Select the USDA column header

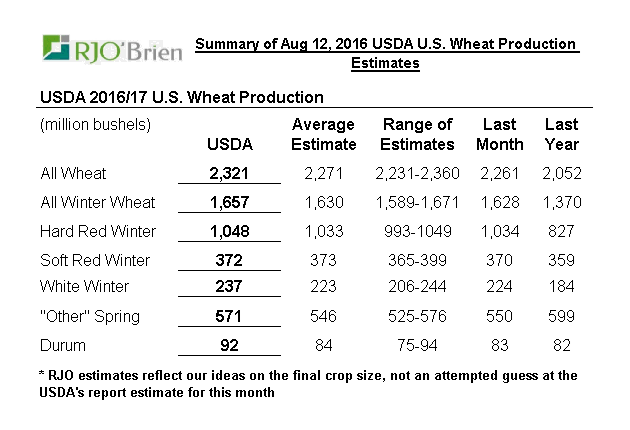tap(229, 144)
